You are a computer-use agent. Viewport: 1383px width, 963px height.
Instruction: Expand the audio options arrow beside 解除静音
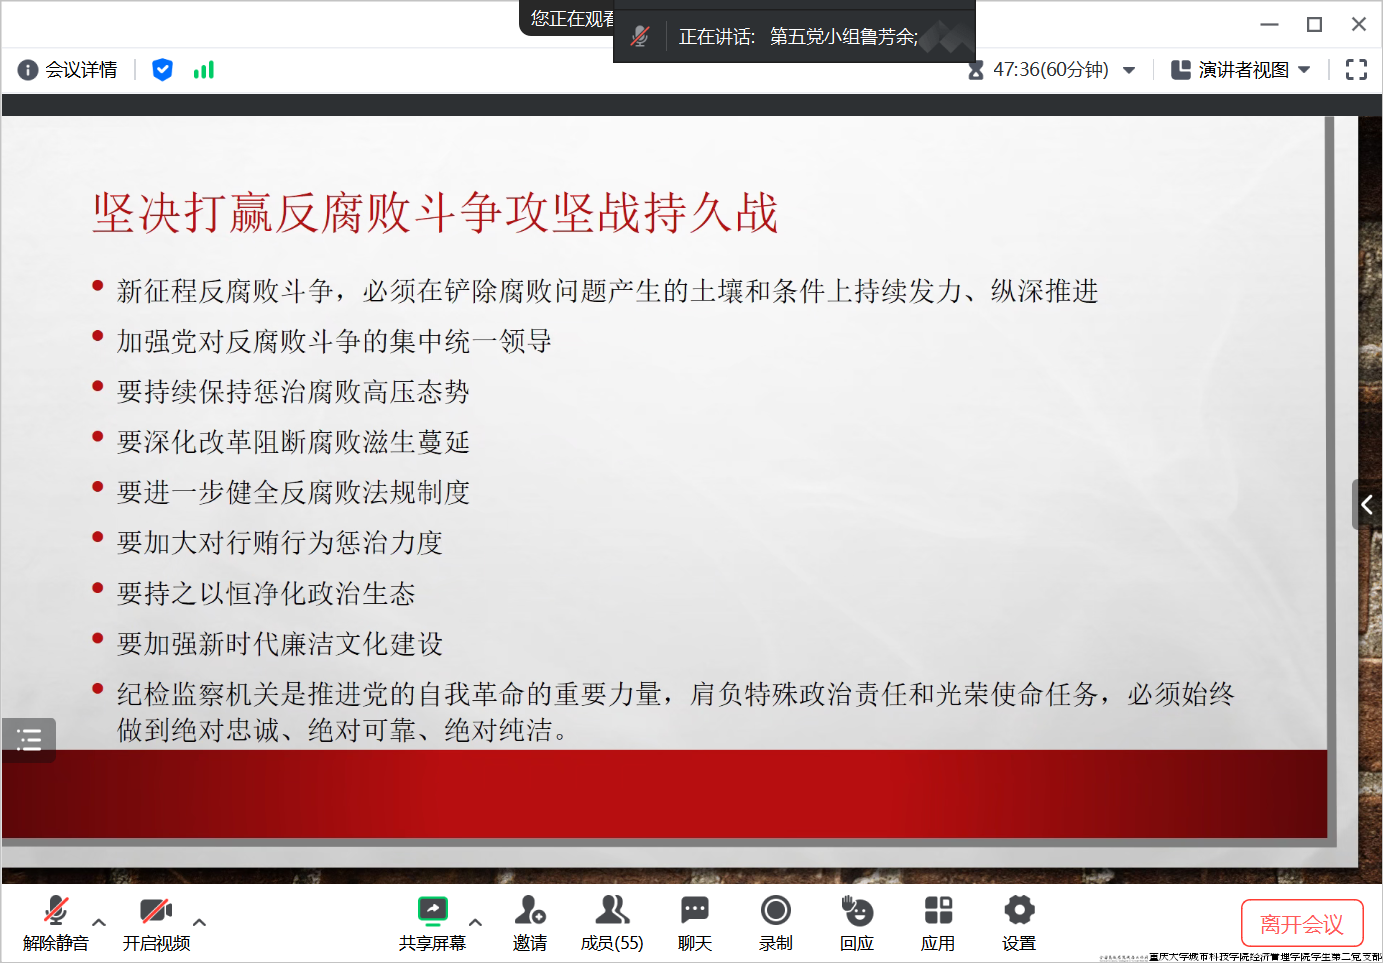[99, 922]
